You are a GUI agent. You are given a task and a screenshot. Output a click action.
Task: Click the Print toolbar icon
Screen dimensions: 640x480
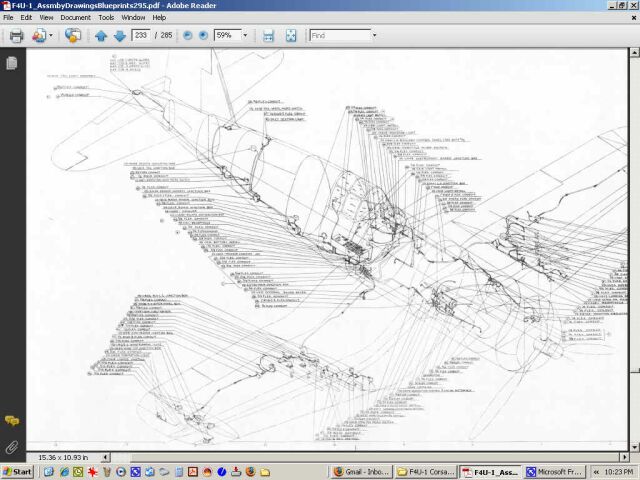tap(16, 36)
